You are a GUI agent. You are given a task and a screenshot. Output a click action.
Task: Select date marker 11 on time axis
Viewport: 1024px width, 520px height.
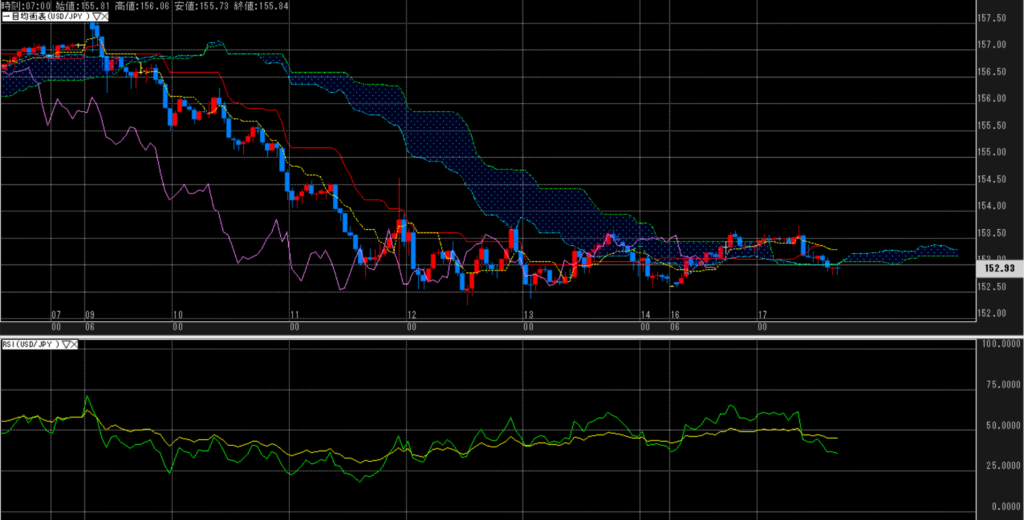tap(294, 314)
